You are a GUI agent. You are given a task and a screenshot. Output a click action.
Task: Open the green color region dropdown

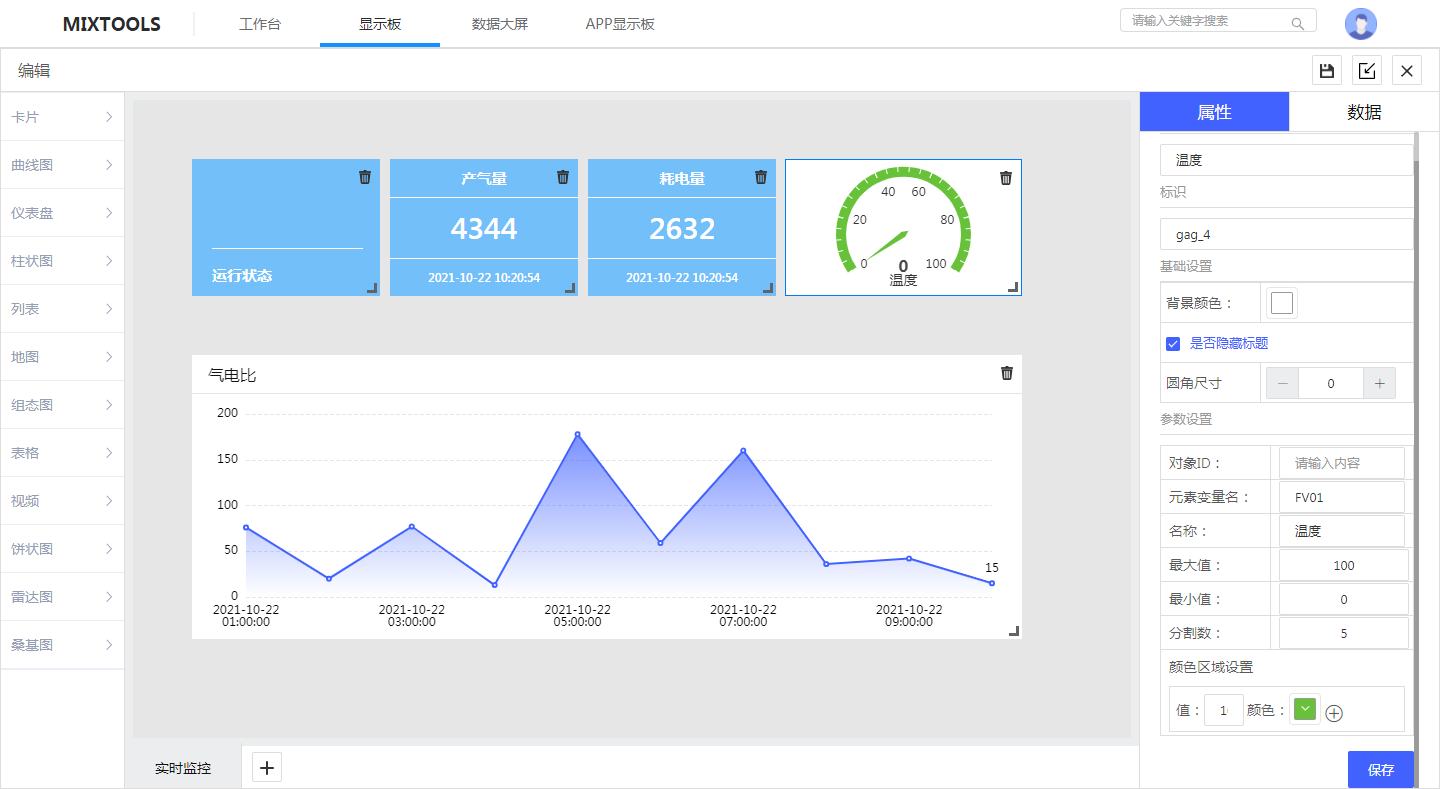coord(1305,709)
